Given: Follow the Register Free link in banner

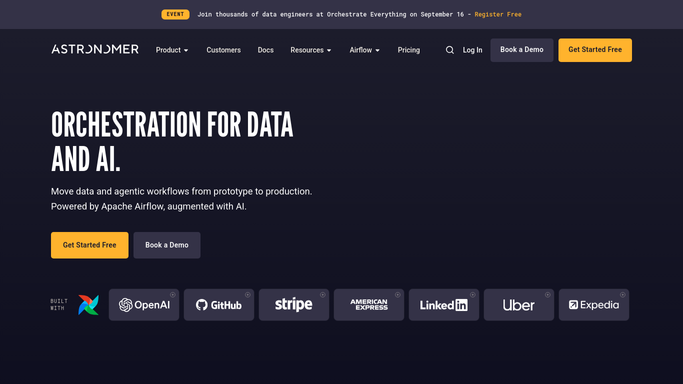Looking at the screenshot, I should point(498,14).
